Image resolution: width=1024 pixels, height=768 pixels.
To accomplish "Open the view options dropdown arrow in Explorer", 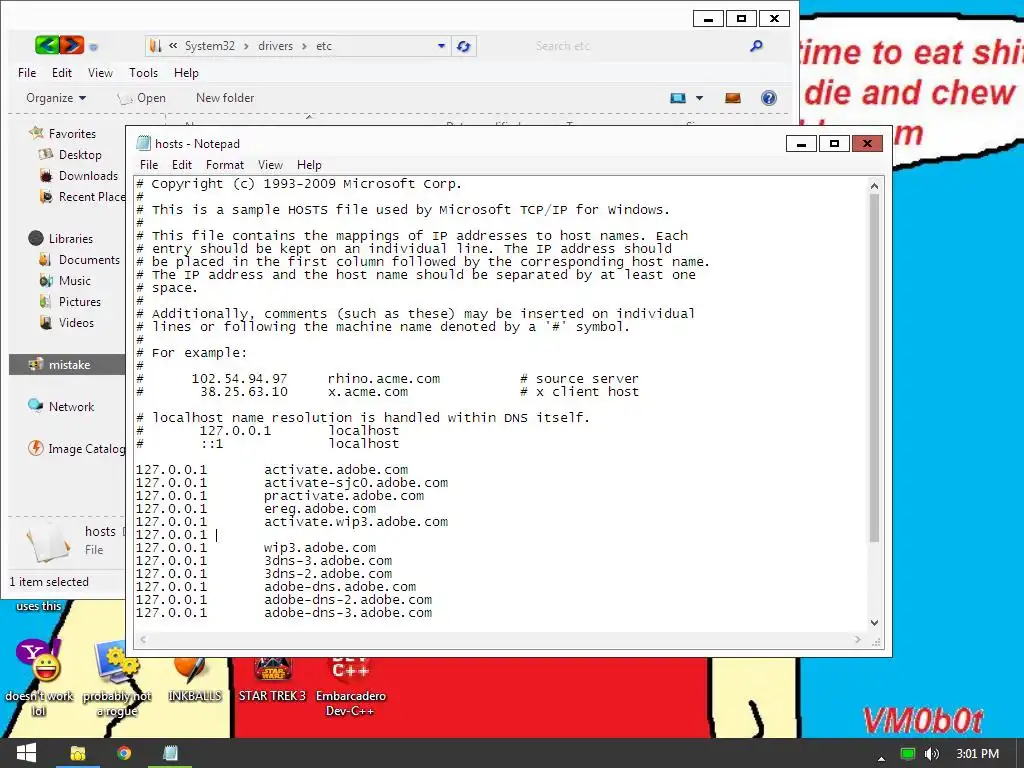I will tap(699, 98).
